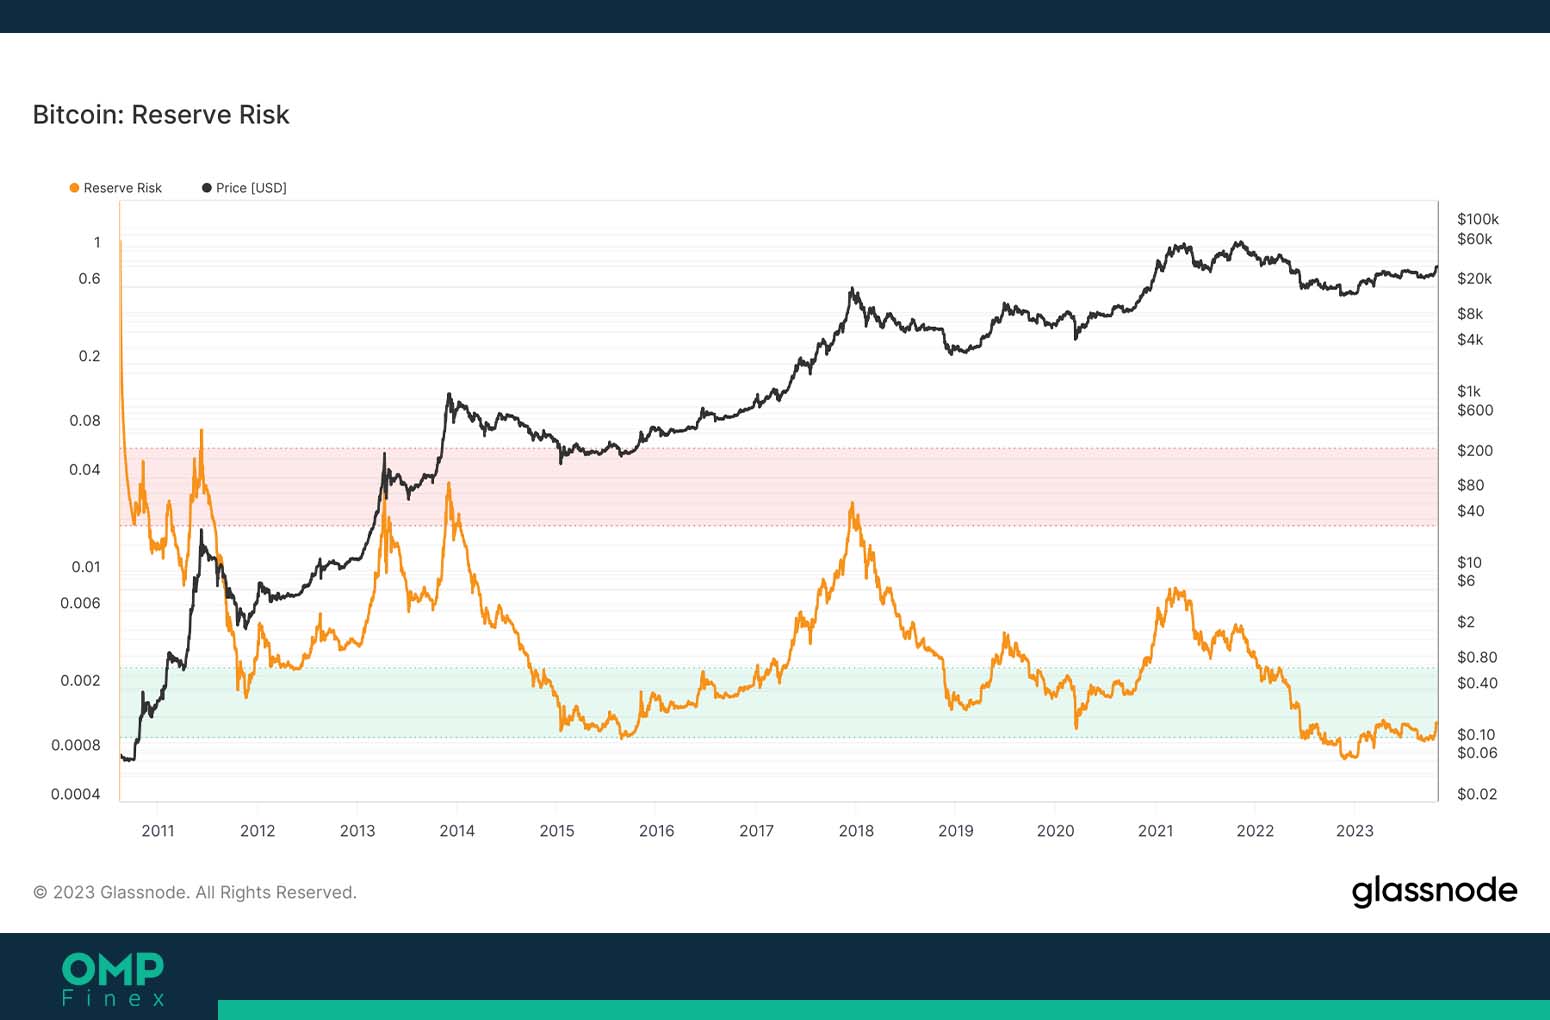Select the 2016 x-axis label
Screen dimensions: 1550x1020
657,831
